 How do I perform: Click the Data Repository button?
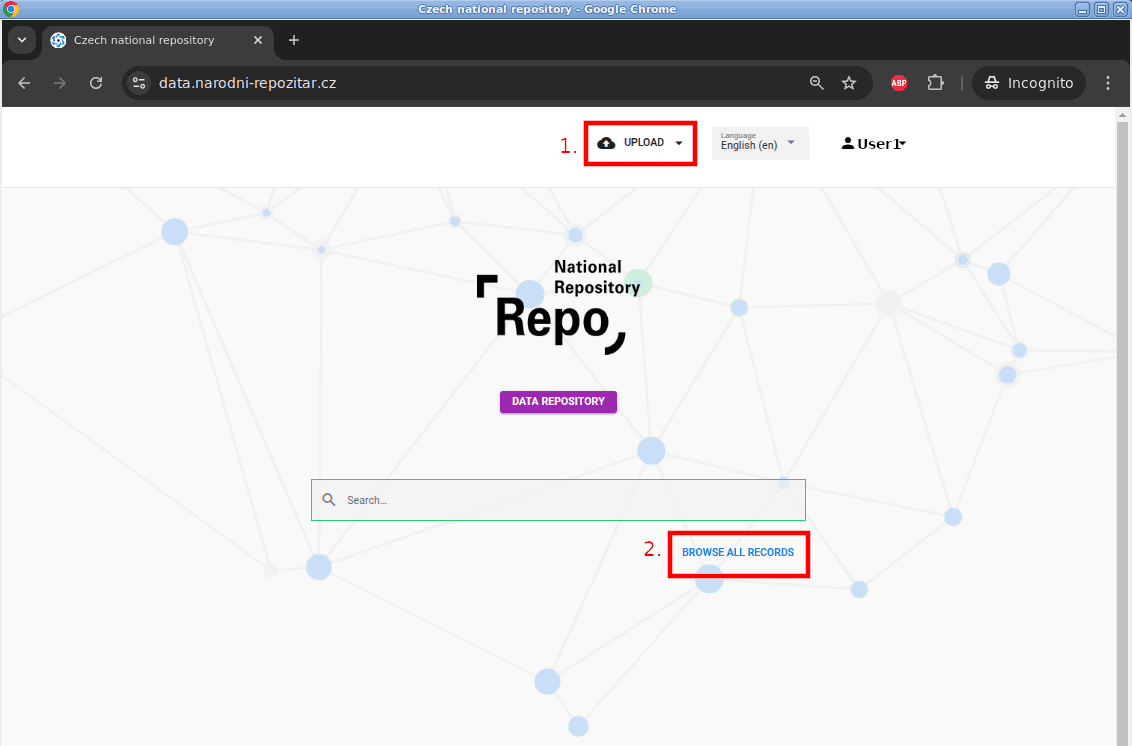click(x=558, y=401)
